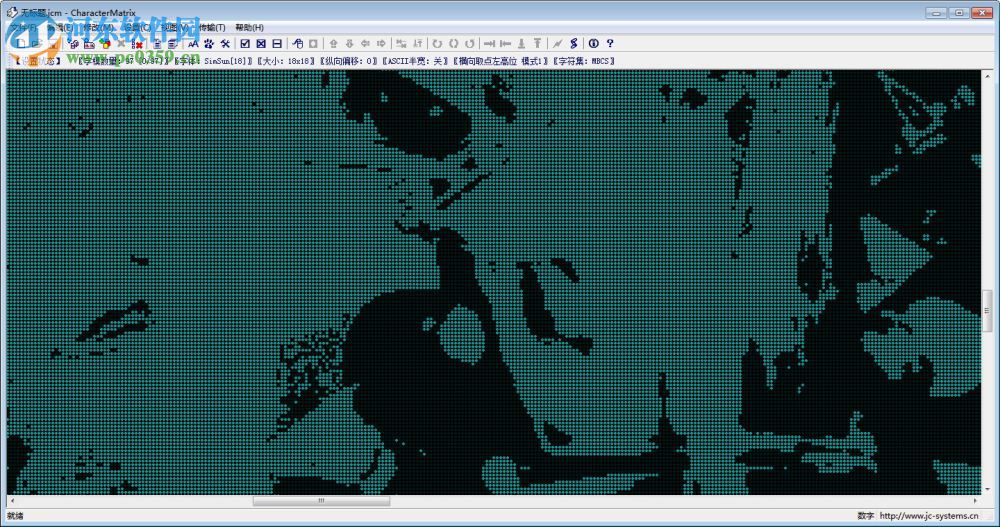The width and height of the screenshot is (1000, 527).
Task: Click the lightning connect toolbar icon
Action: 557,43
